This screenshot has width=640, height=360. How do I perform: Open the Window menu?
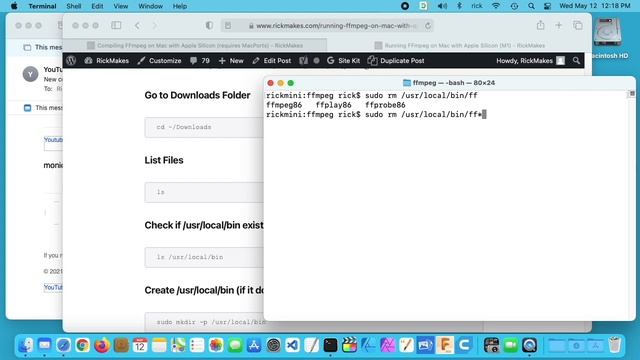pos(150,6)
